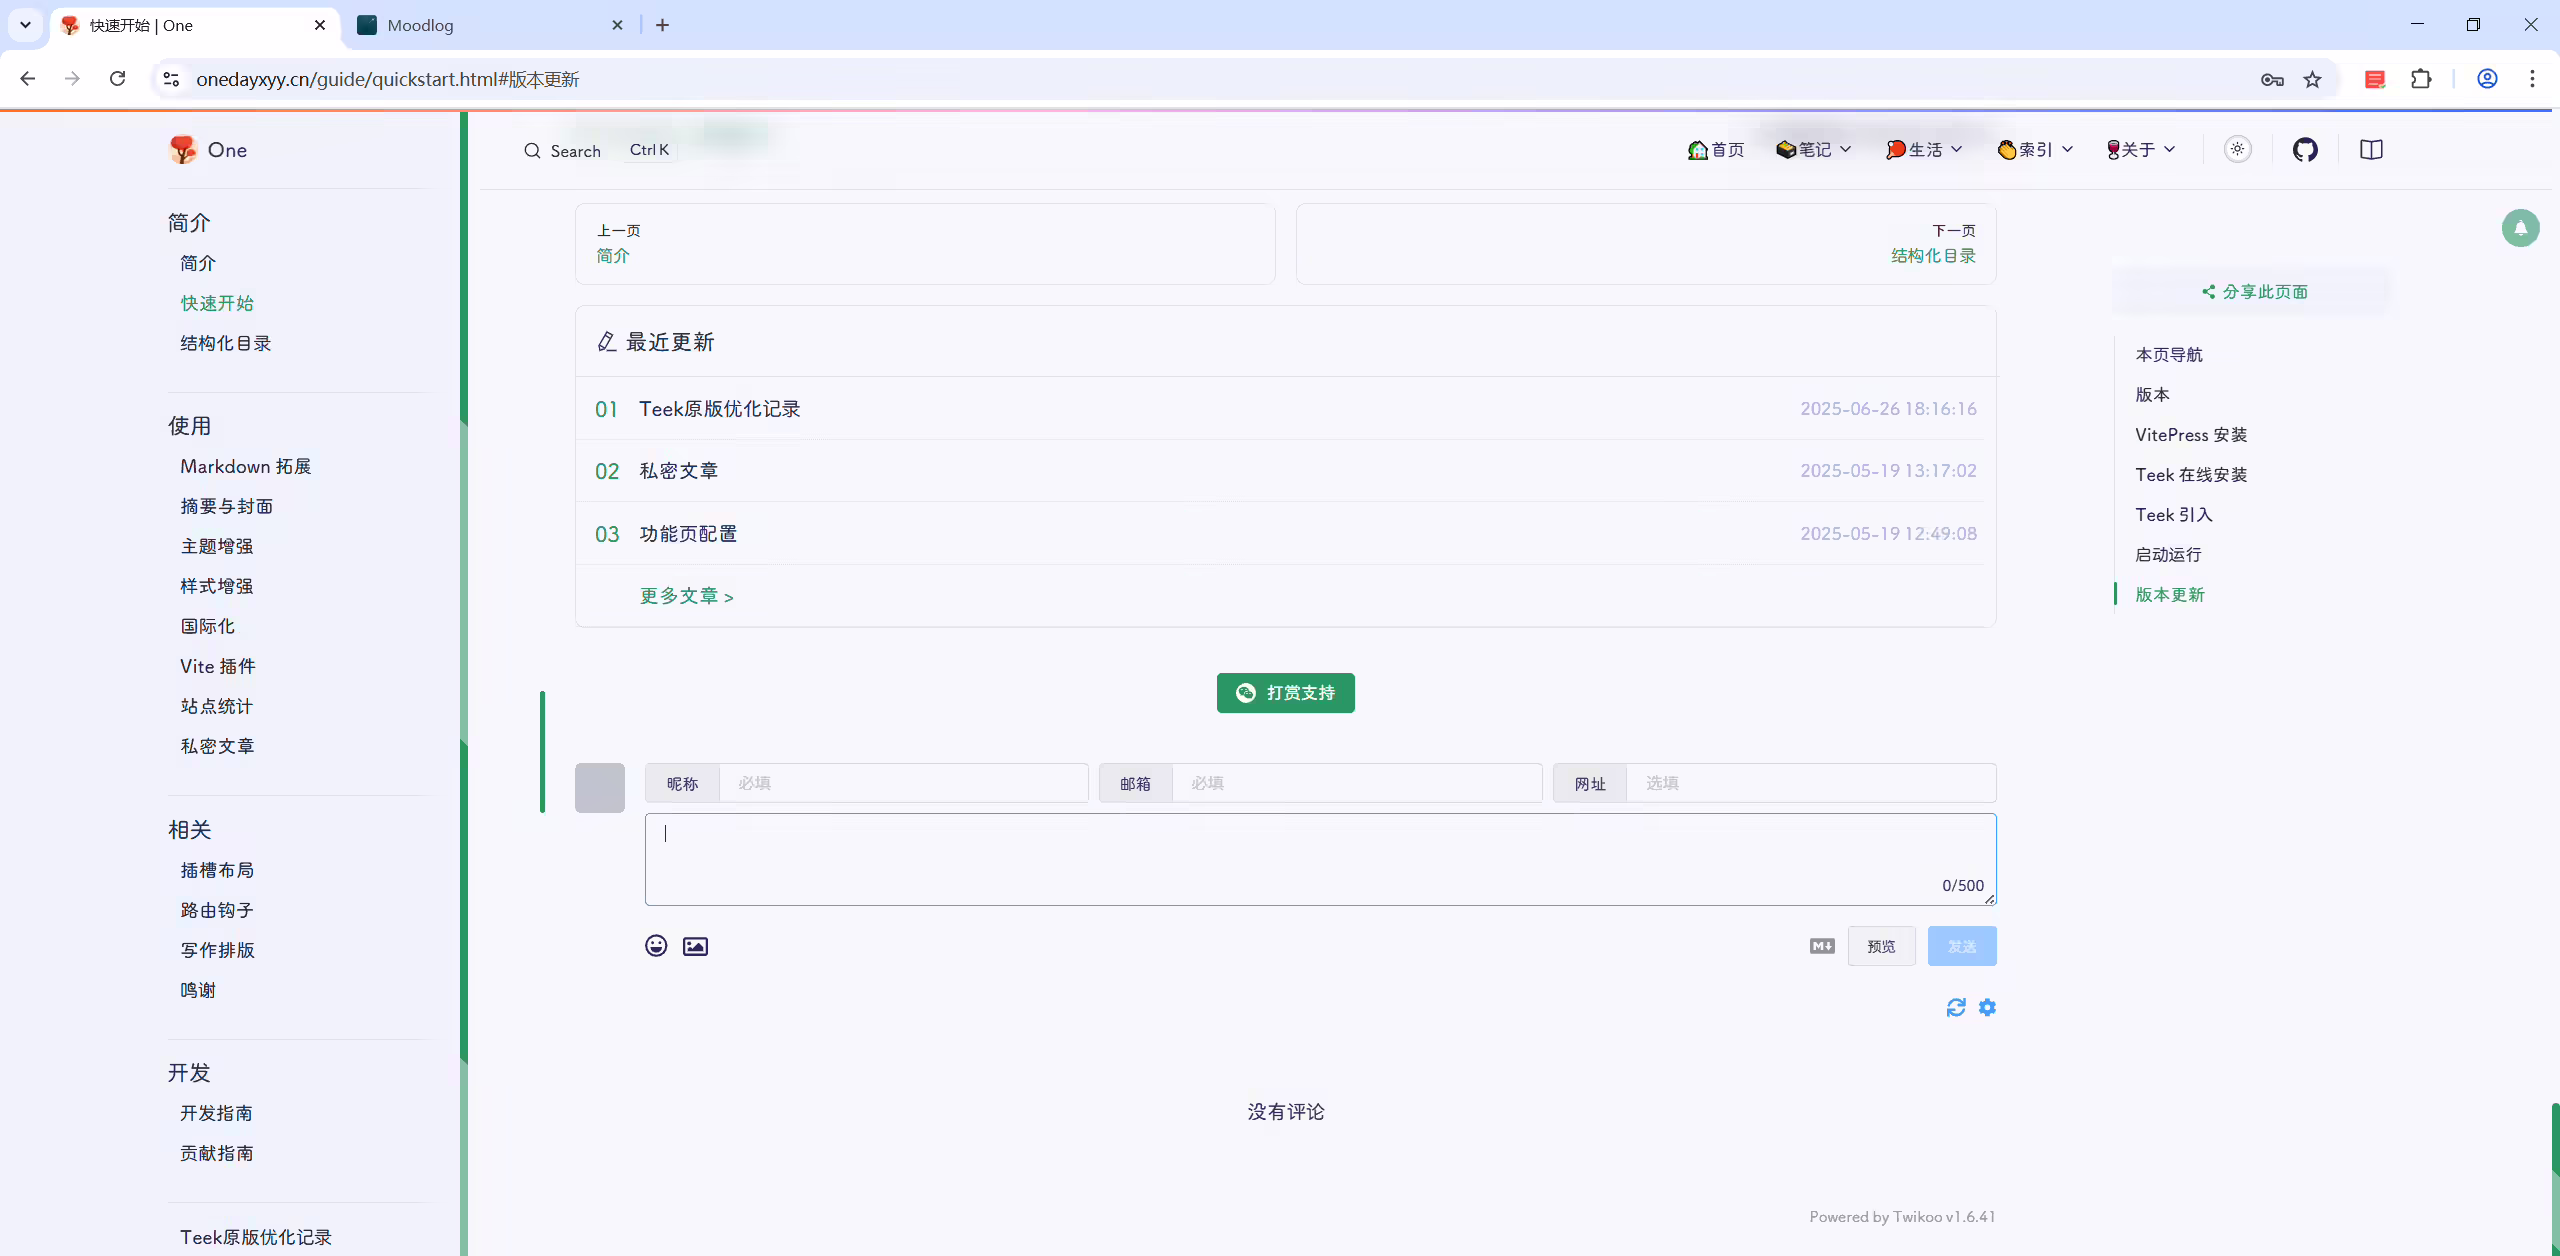Focus the 昵称 input field
The height and width of the screenshot is (1256, 2560).
903,783
